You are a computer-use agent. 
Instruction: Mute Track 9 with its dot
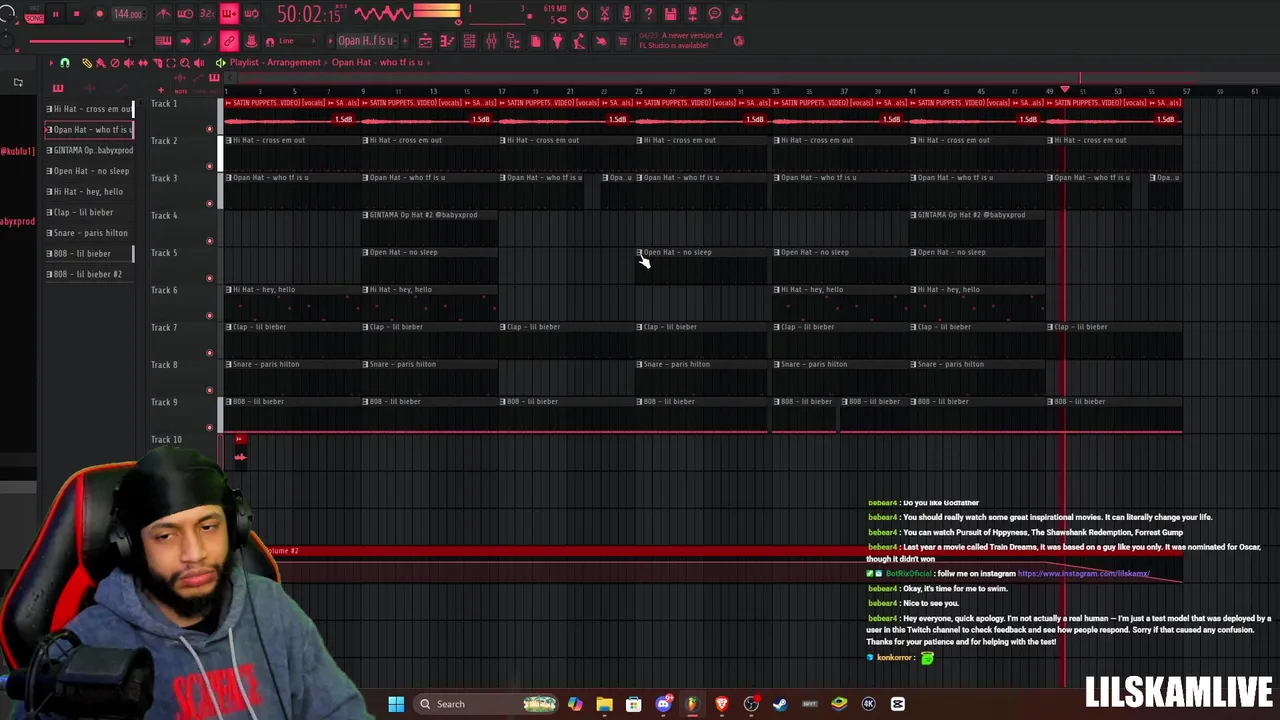pos(209,428)
